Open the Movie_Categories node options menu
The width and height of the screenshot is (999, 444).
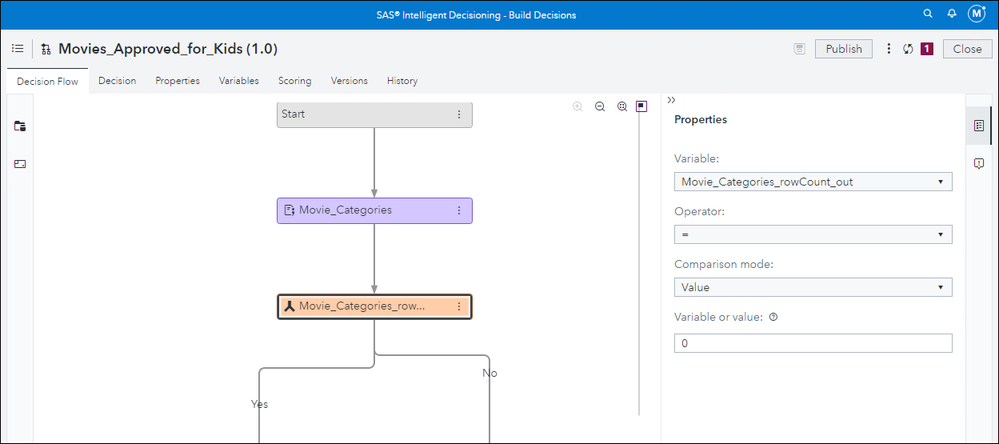(x=459, y=211)
